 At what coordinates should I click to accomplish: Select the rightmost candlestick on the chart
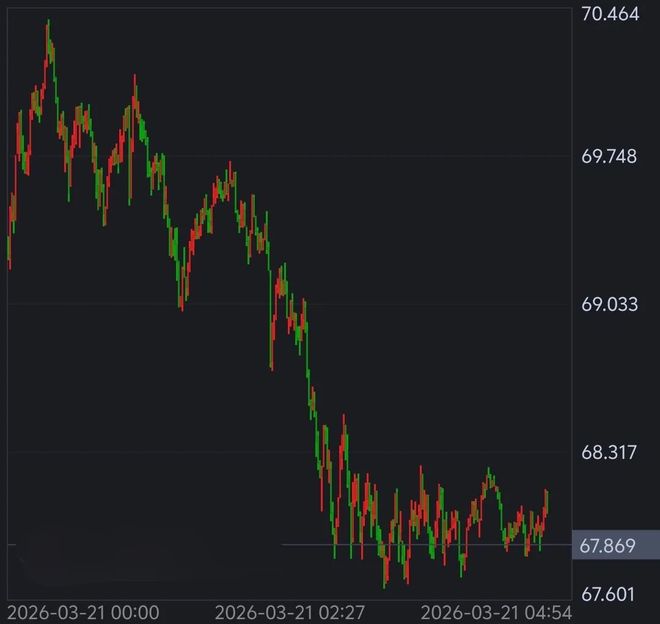click(547, 505)
